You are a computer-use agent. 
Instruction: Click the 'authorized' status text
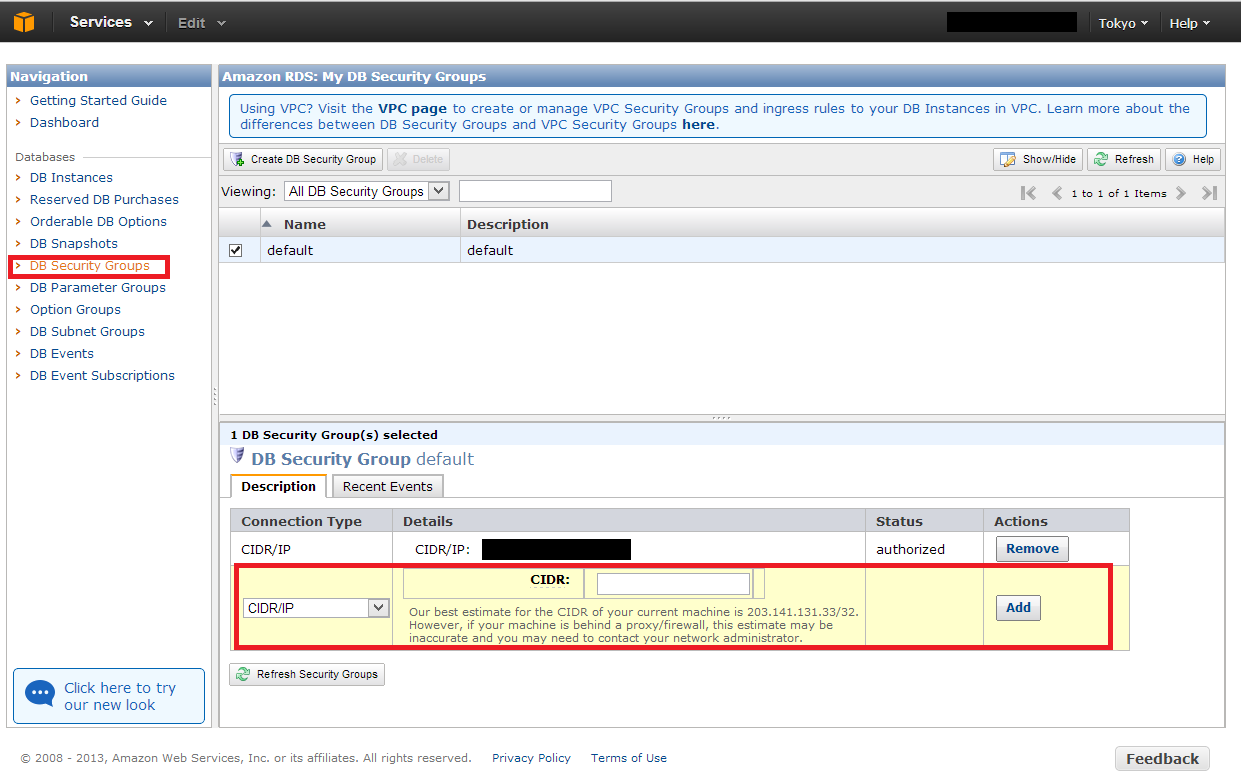tap(910, 549)
